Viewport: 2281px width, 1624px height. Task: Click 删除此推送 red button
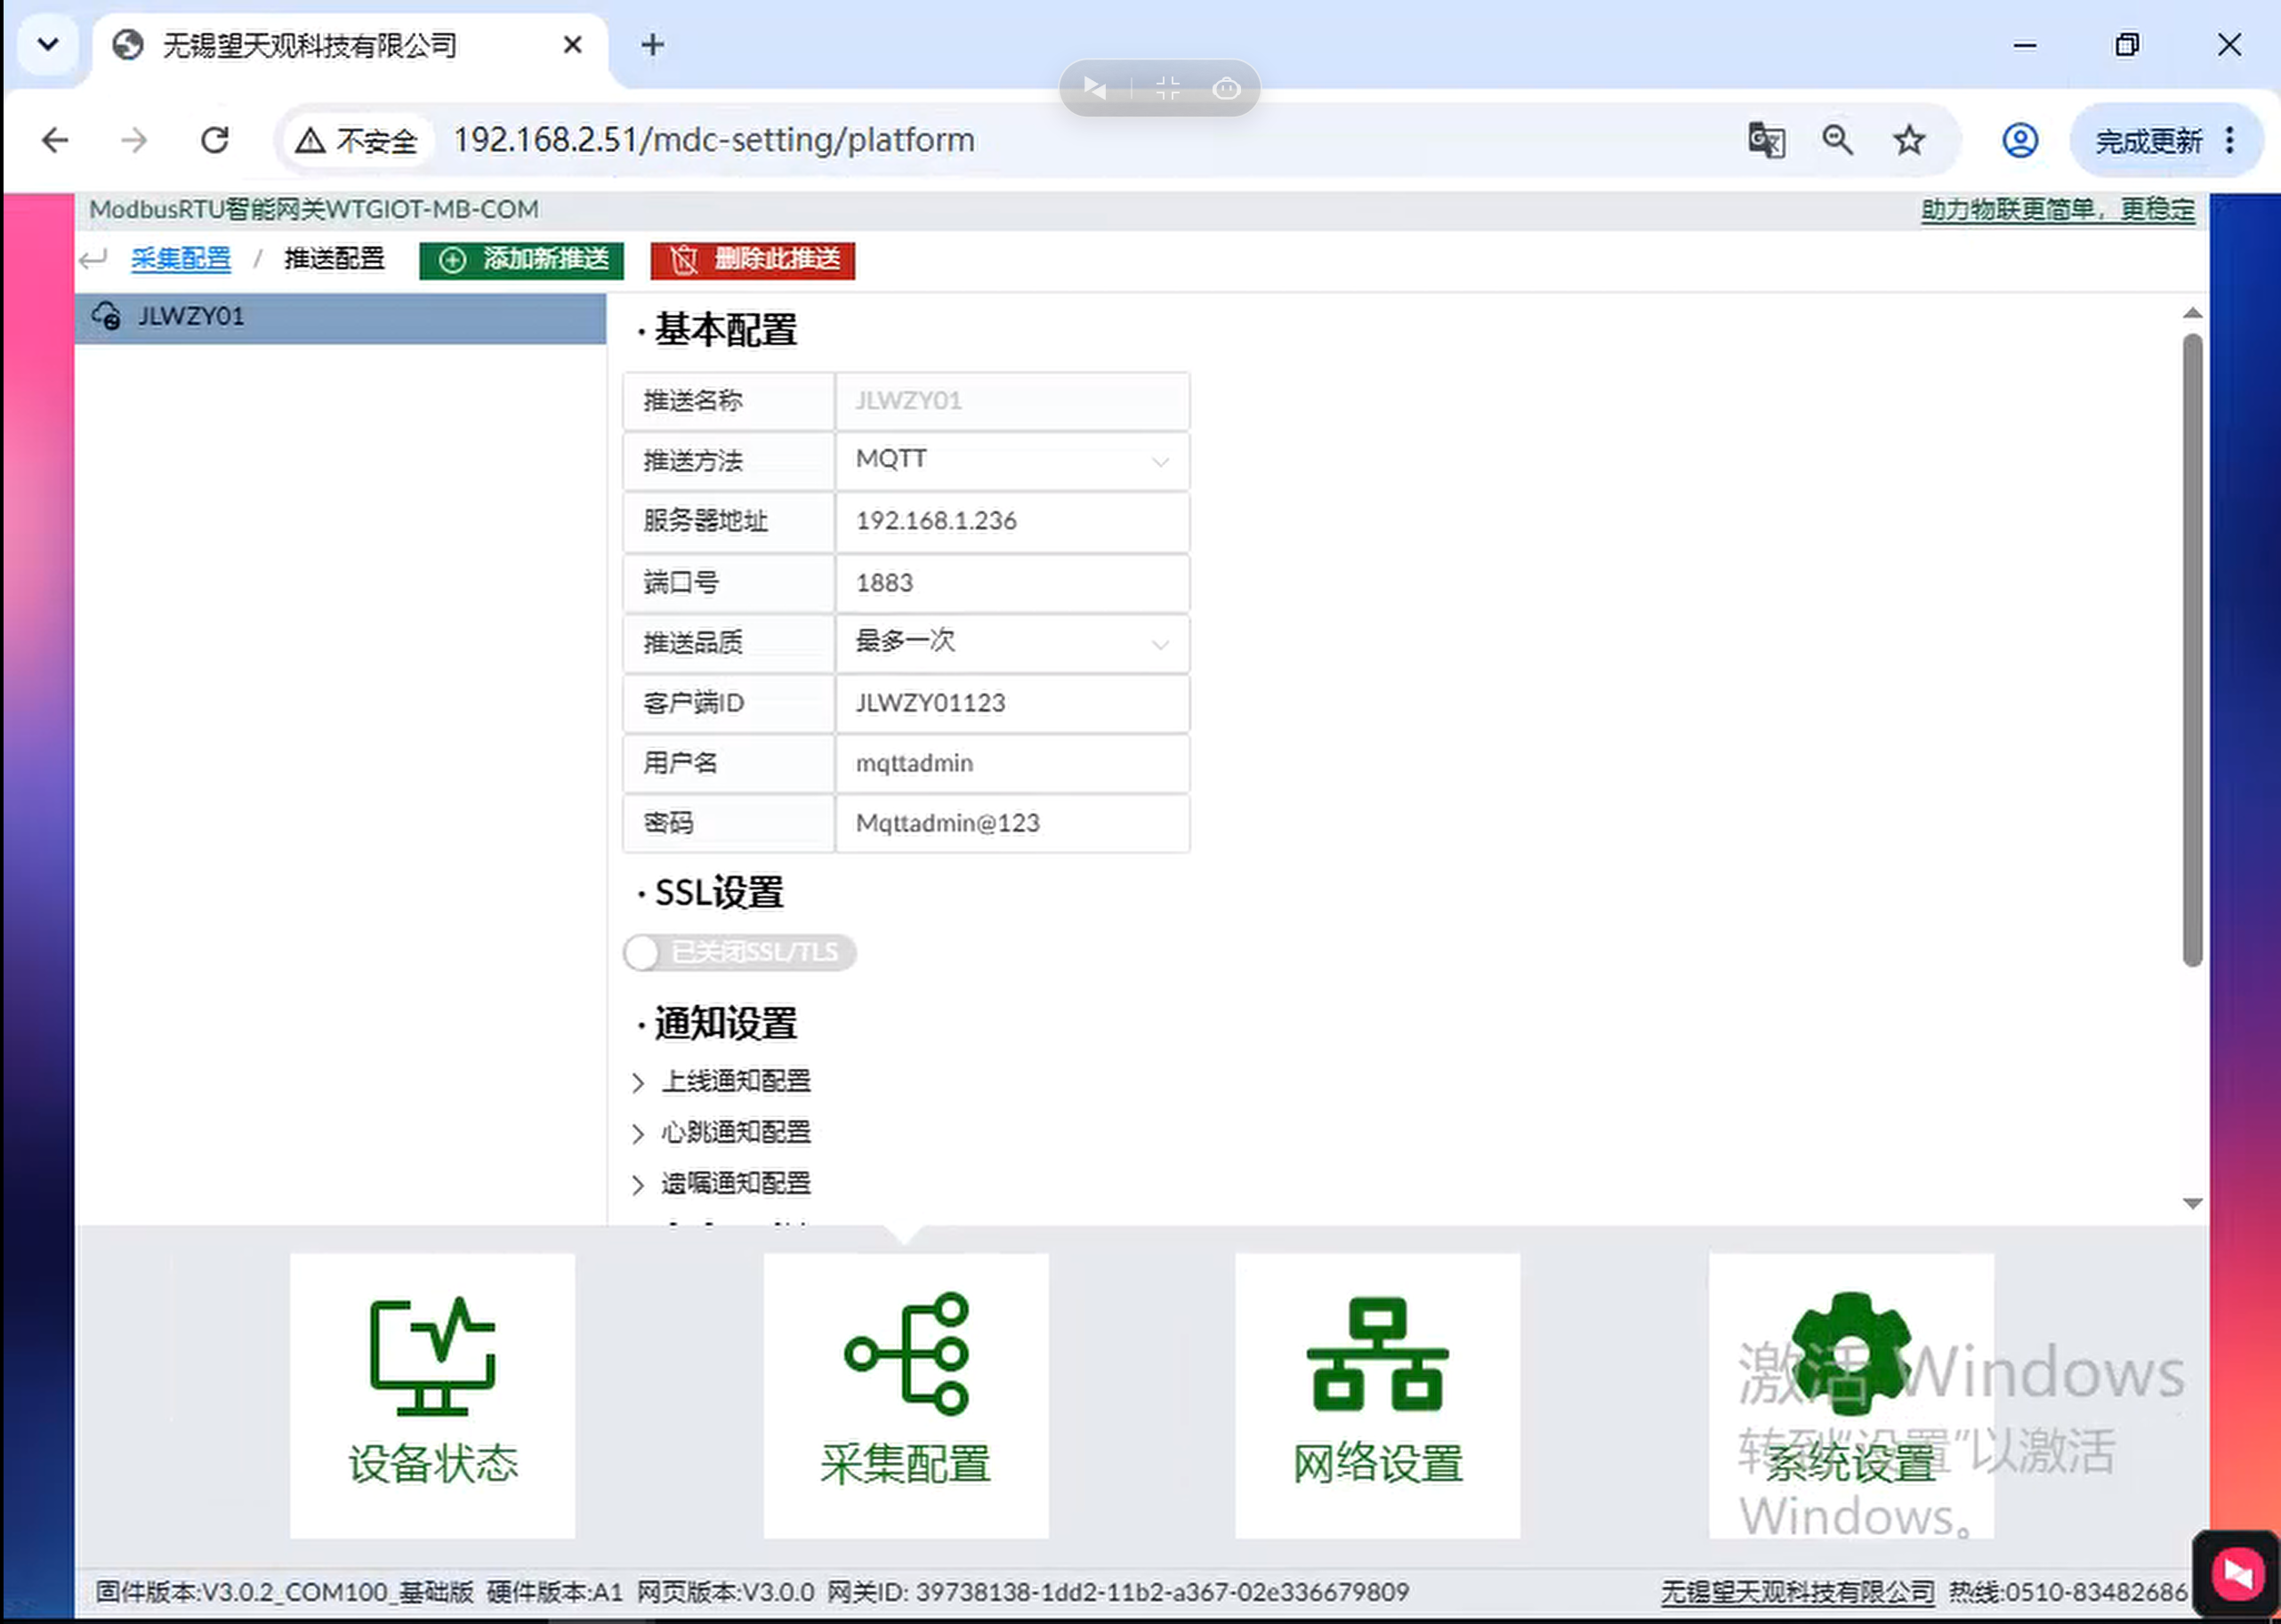point(753,260)
